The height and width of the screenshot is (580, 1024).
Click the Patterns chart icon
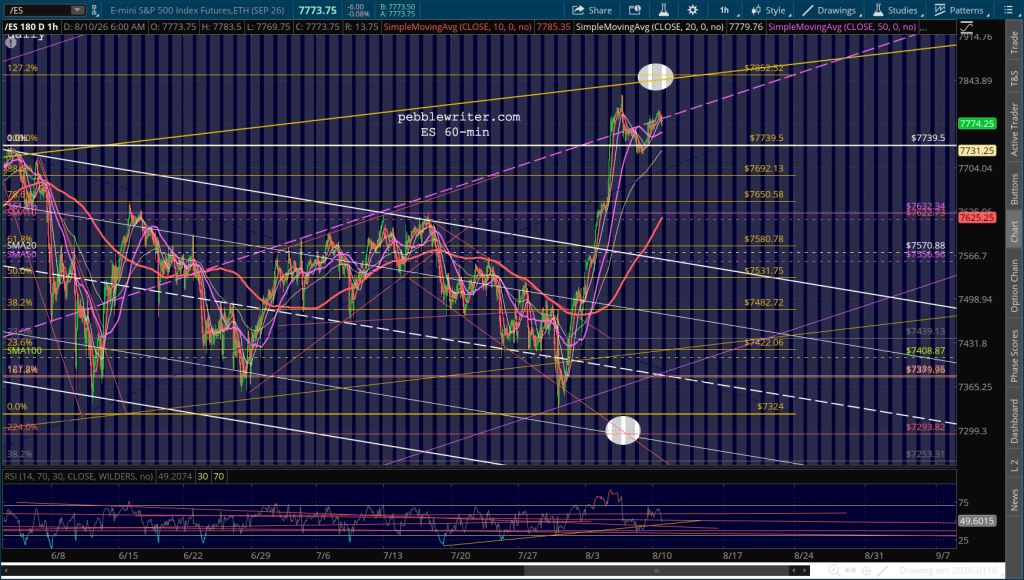click(x=940, y=10)
